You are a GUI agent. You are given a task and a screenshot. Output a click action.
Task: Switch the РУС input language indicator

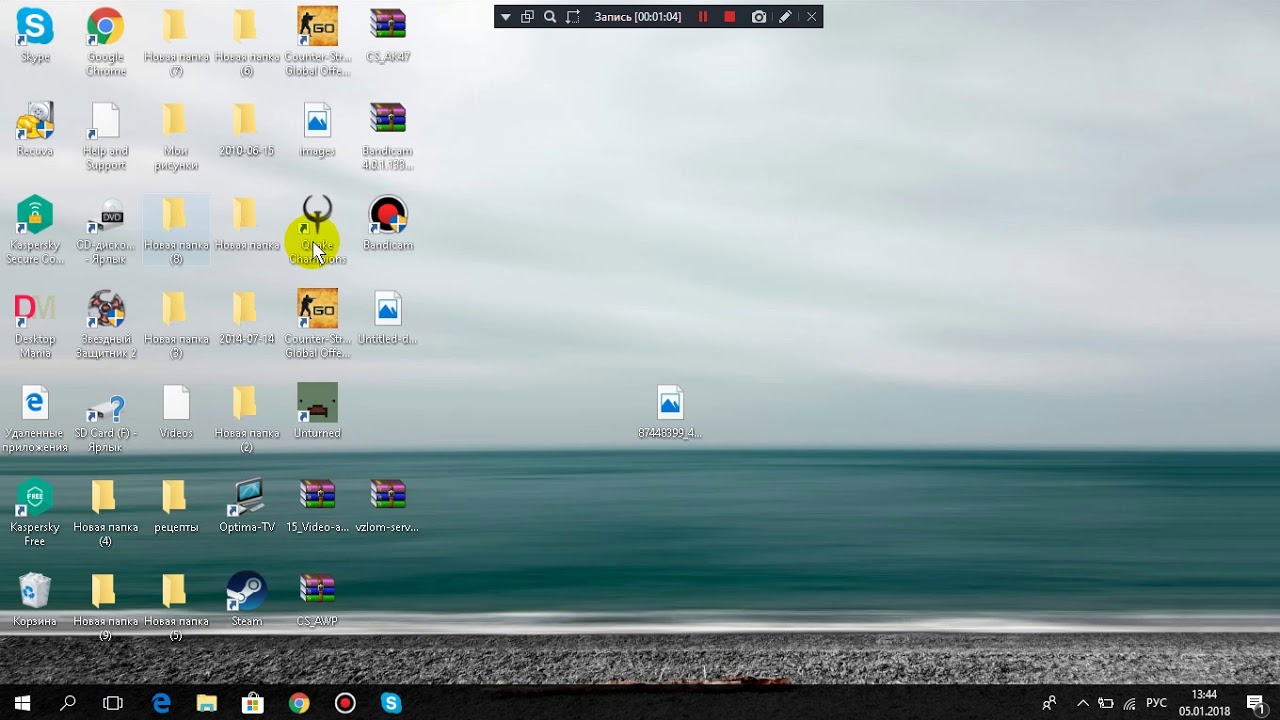click(x=1156, y=703)
